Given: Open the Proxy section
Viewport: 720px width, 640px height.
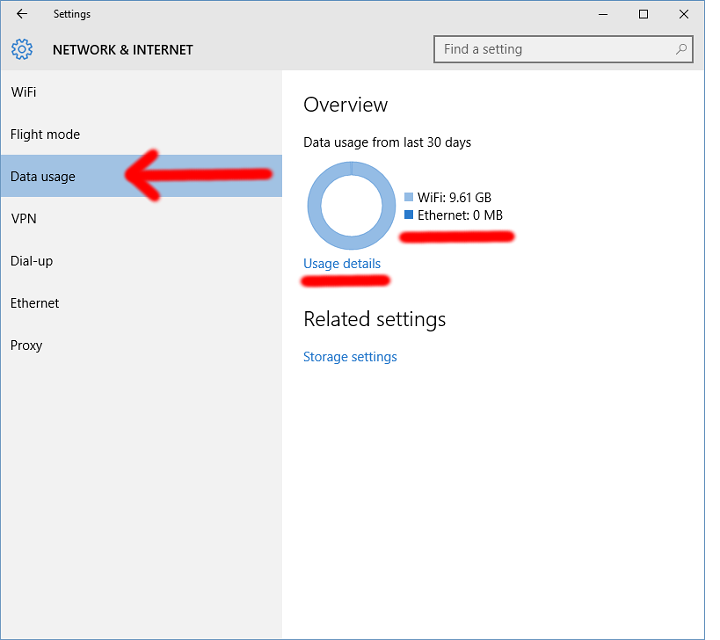Looking at the screenshot, I should click(141, 345).
